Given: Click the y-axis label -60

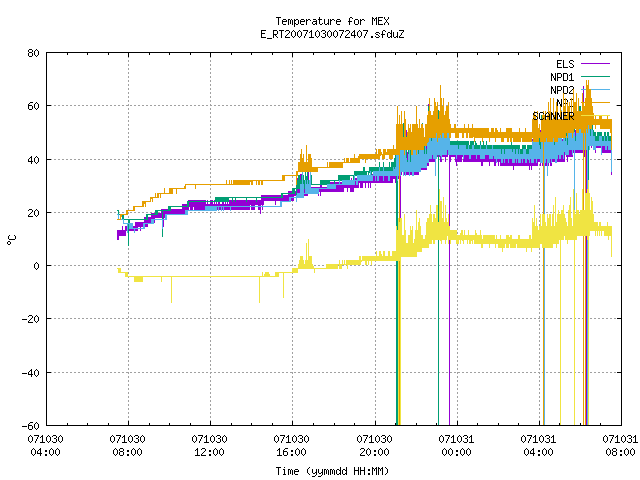Looking at the screenshot, I should [x=31, y=426].
